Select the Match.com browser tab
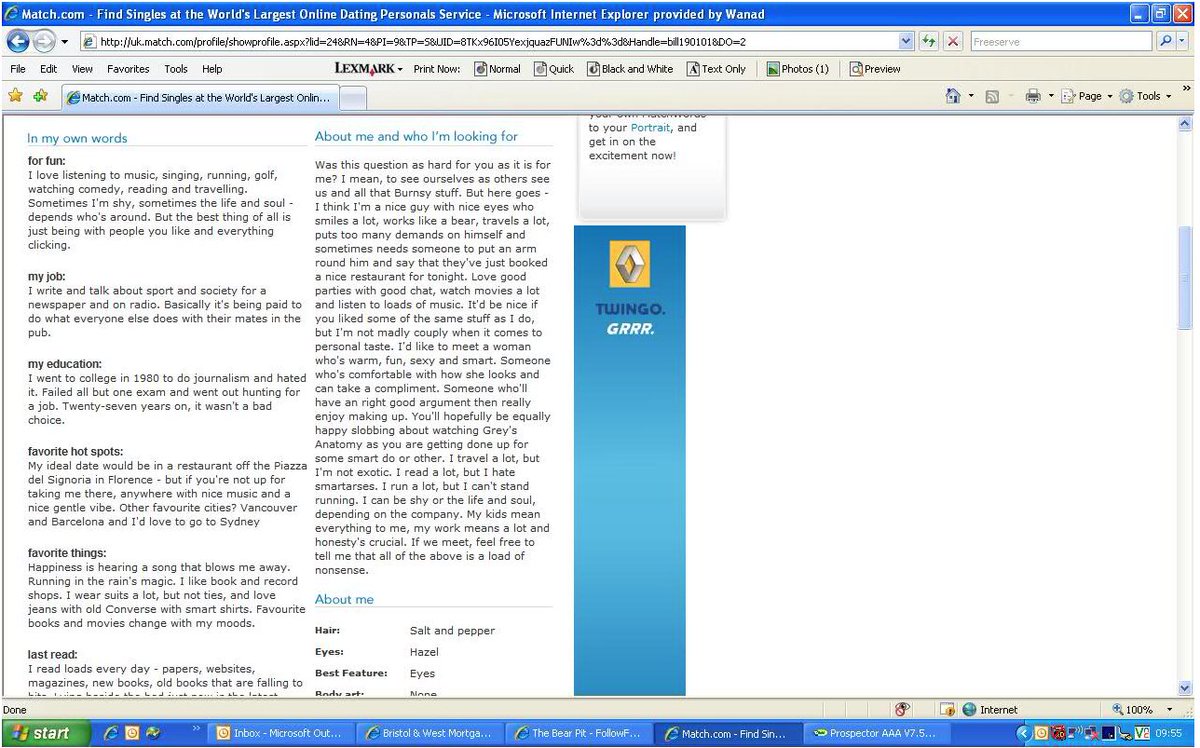This screenshot has height=748, width=1200. pyautogui.click(x=201, y=97)
